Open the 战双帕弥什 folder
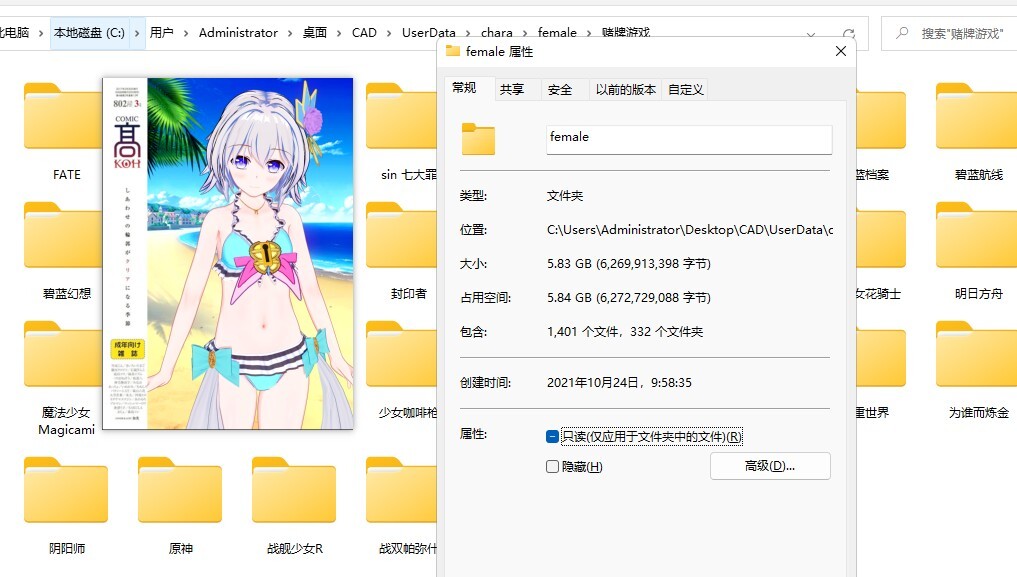This screenshot has width=1017, height=577. coord(402,506)
